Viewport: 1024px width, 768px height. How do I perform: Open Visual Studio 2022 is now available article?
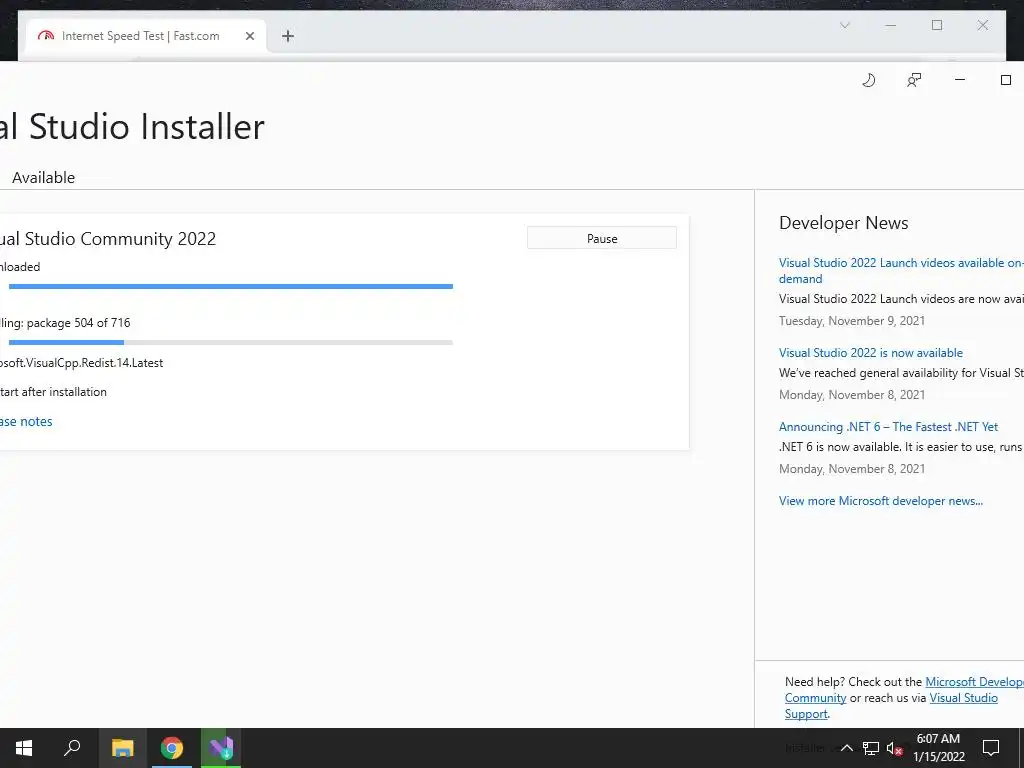(871, 353)
